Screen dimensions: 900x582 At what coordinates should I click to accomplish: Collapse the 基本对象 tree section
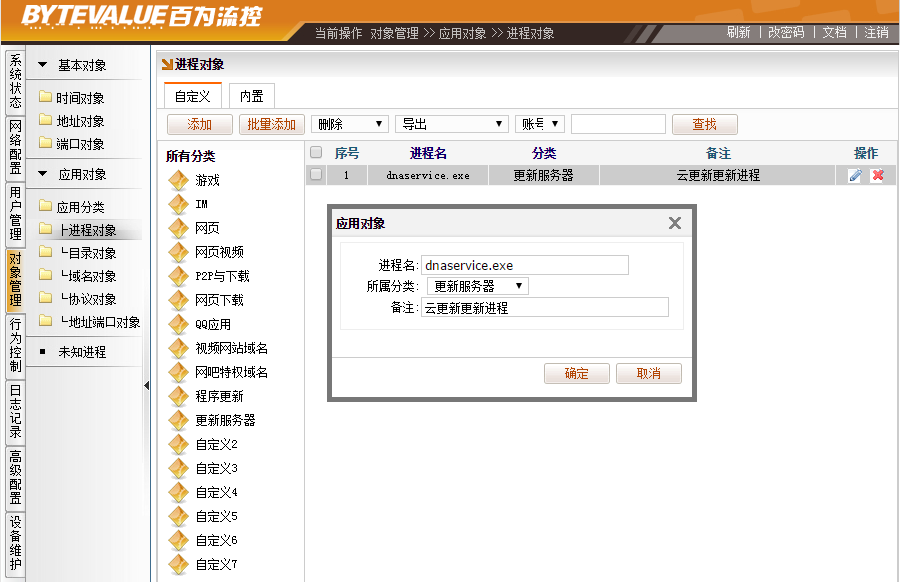click(x=42, y=66)
